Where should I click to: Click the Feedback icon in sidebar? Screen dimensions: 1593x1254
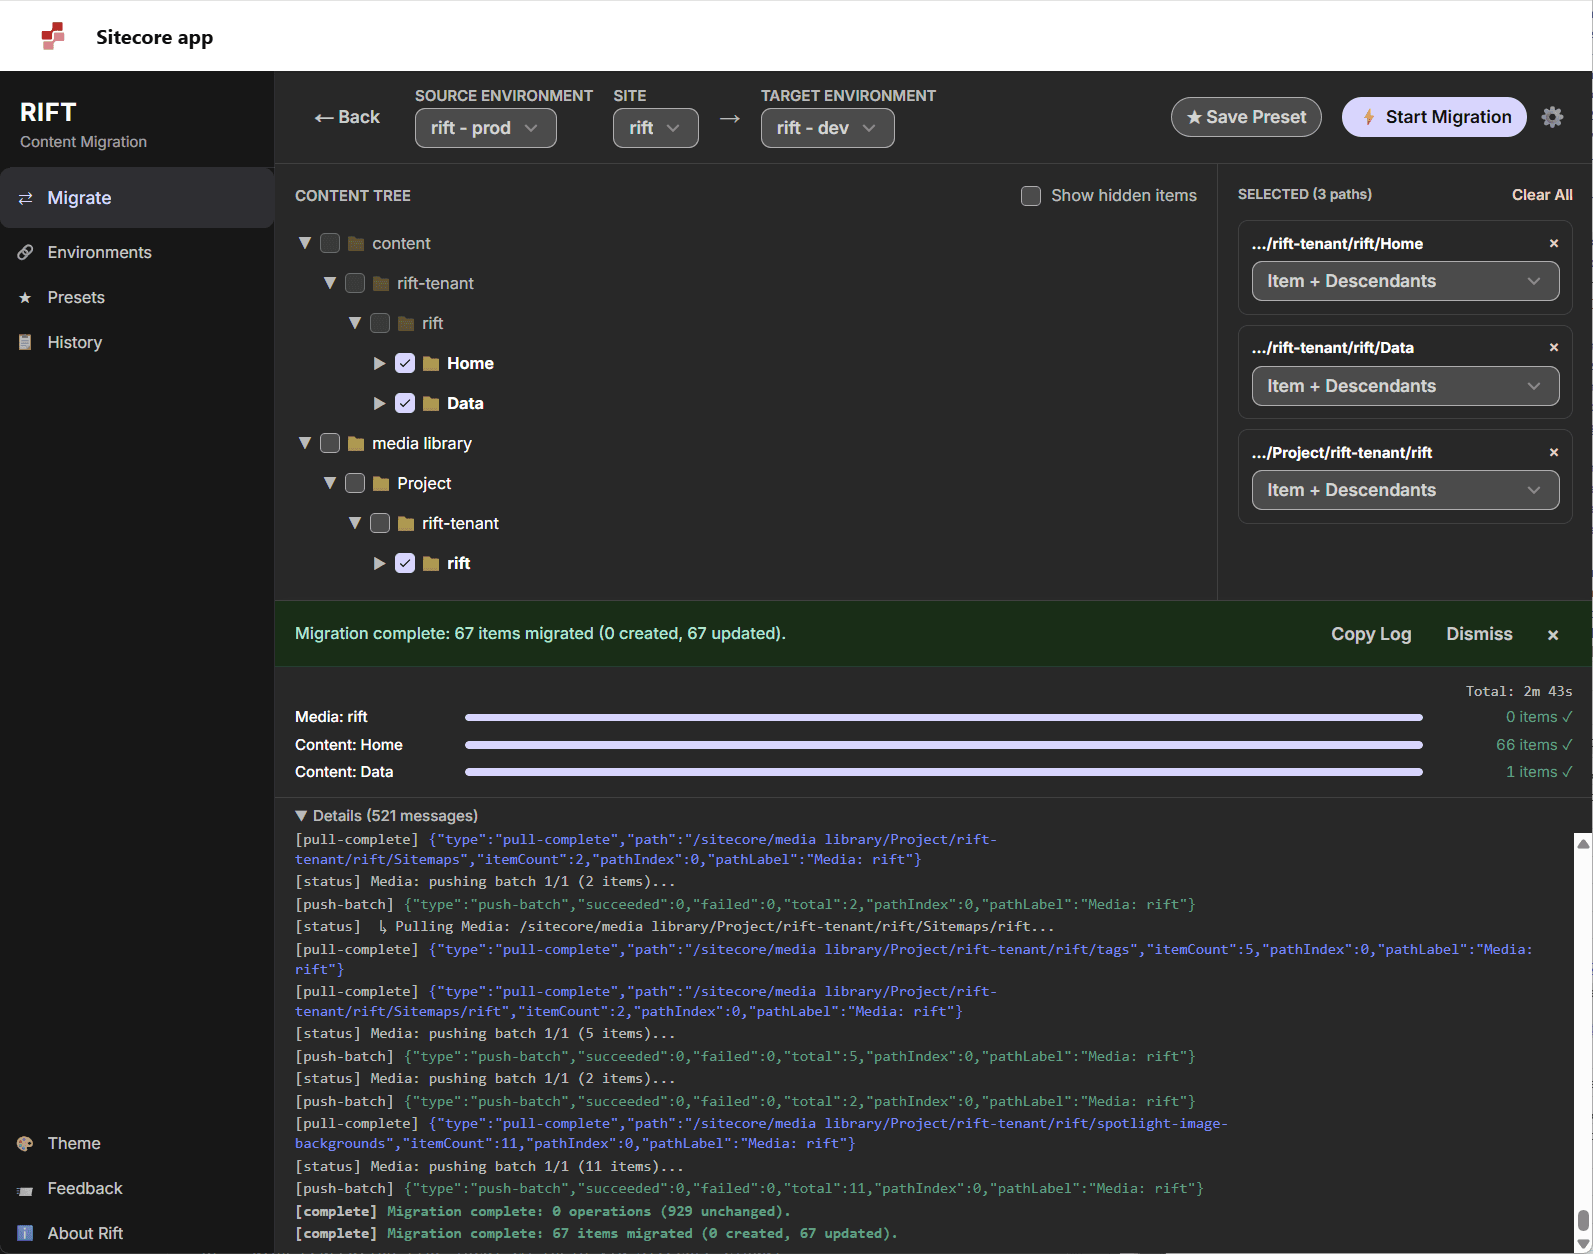point(25,1189)
